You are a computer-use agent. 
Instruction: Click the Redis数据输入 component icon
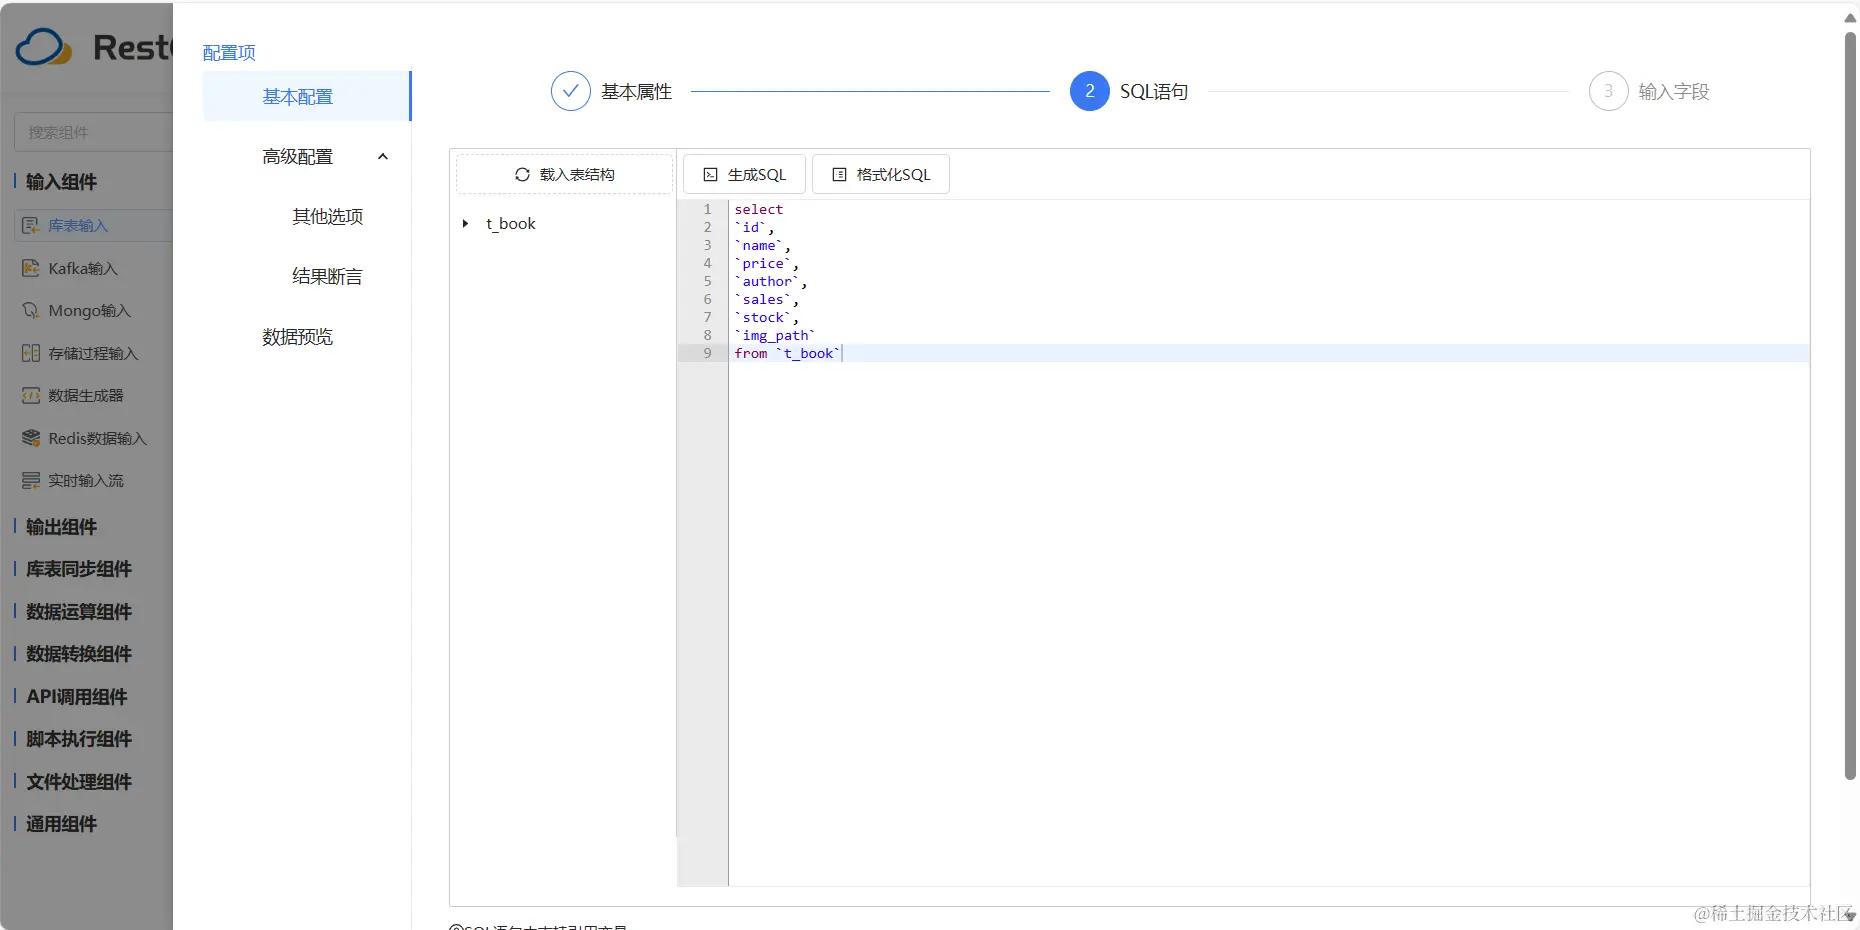pyautogui.click(x=31, y=438)
